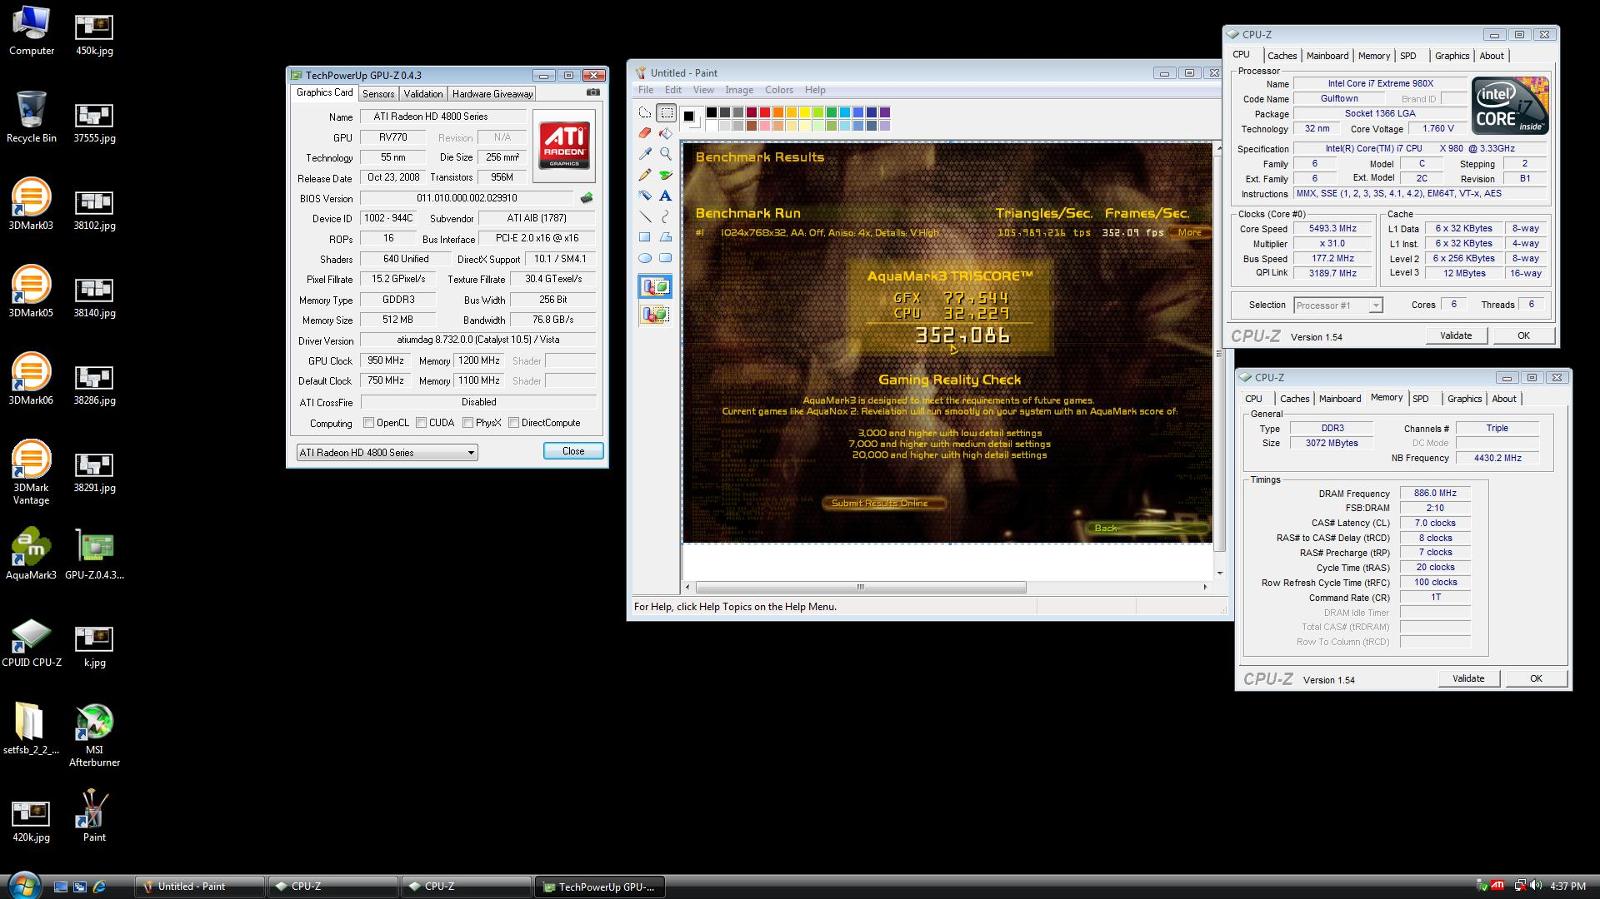This screenshot has height=899, width=1600.
Task: Pick the Rounded Rectangle tool in Paint
Action: 666,258
